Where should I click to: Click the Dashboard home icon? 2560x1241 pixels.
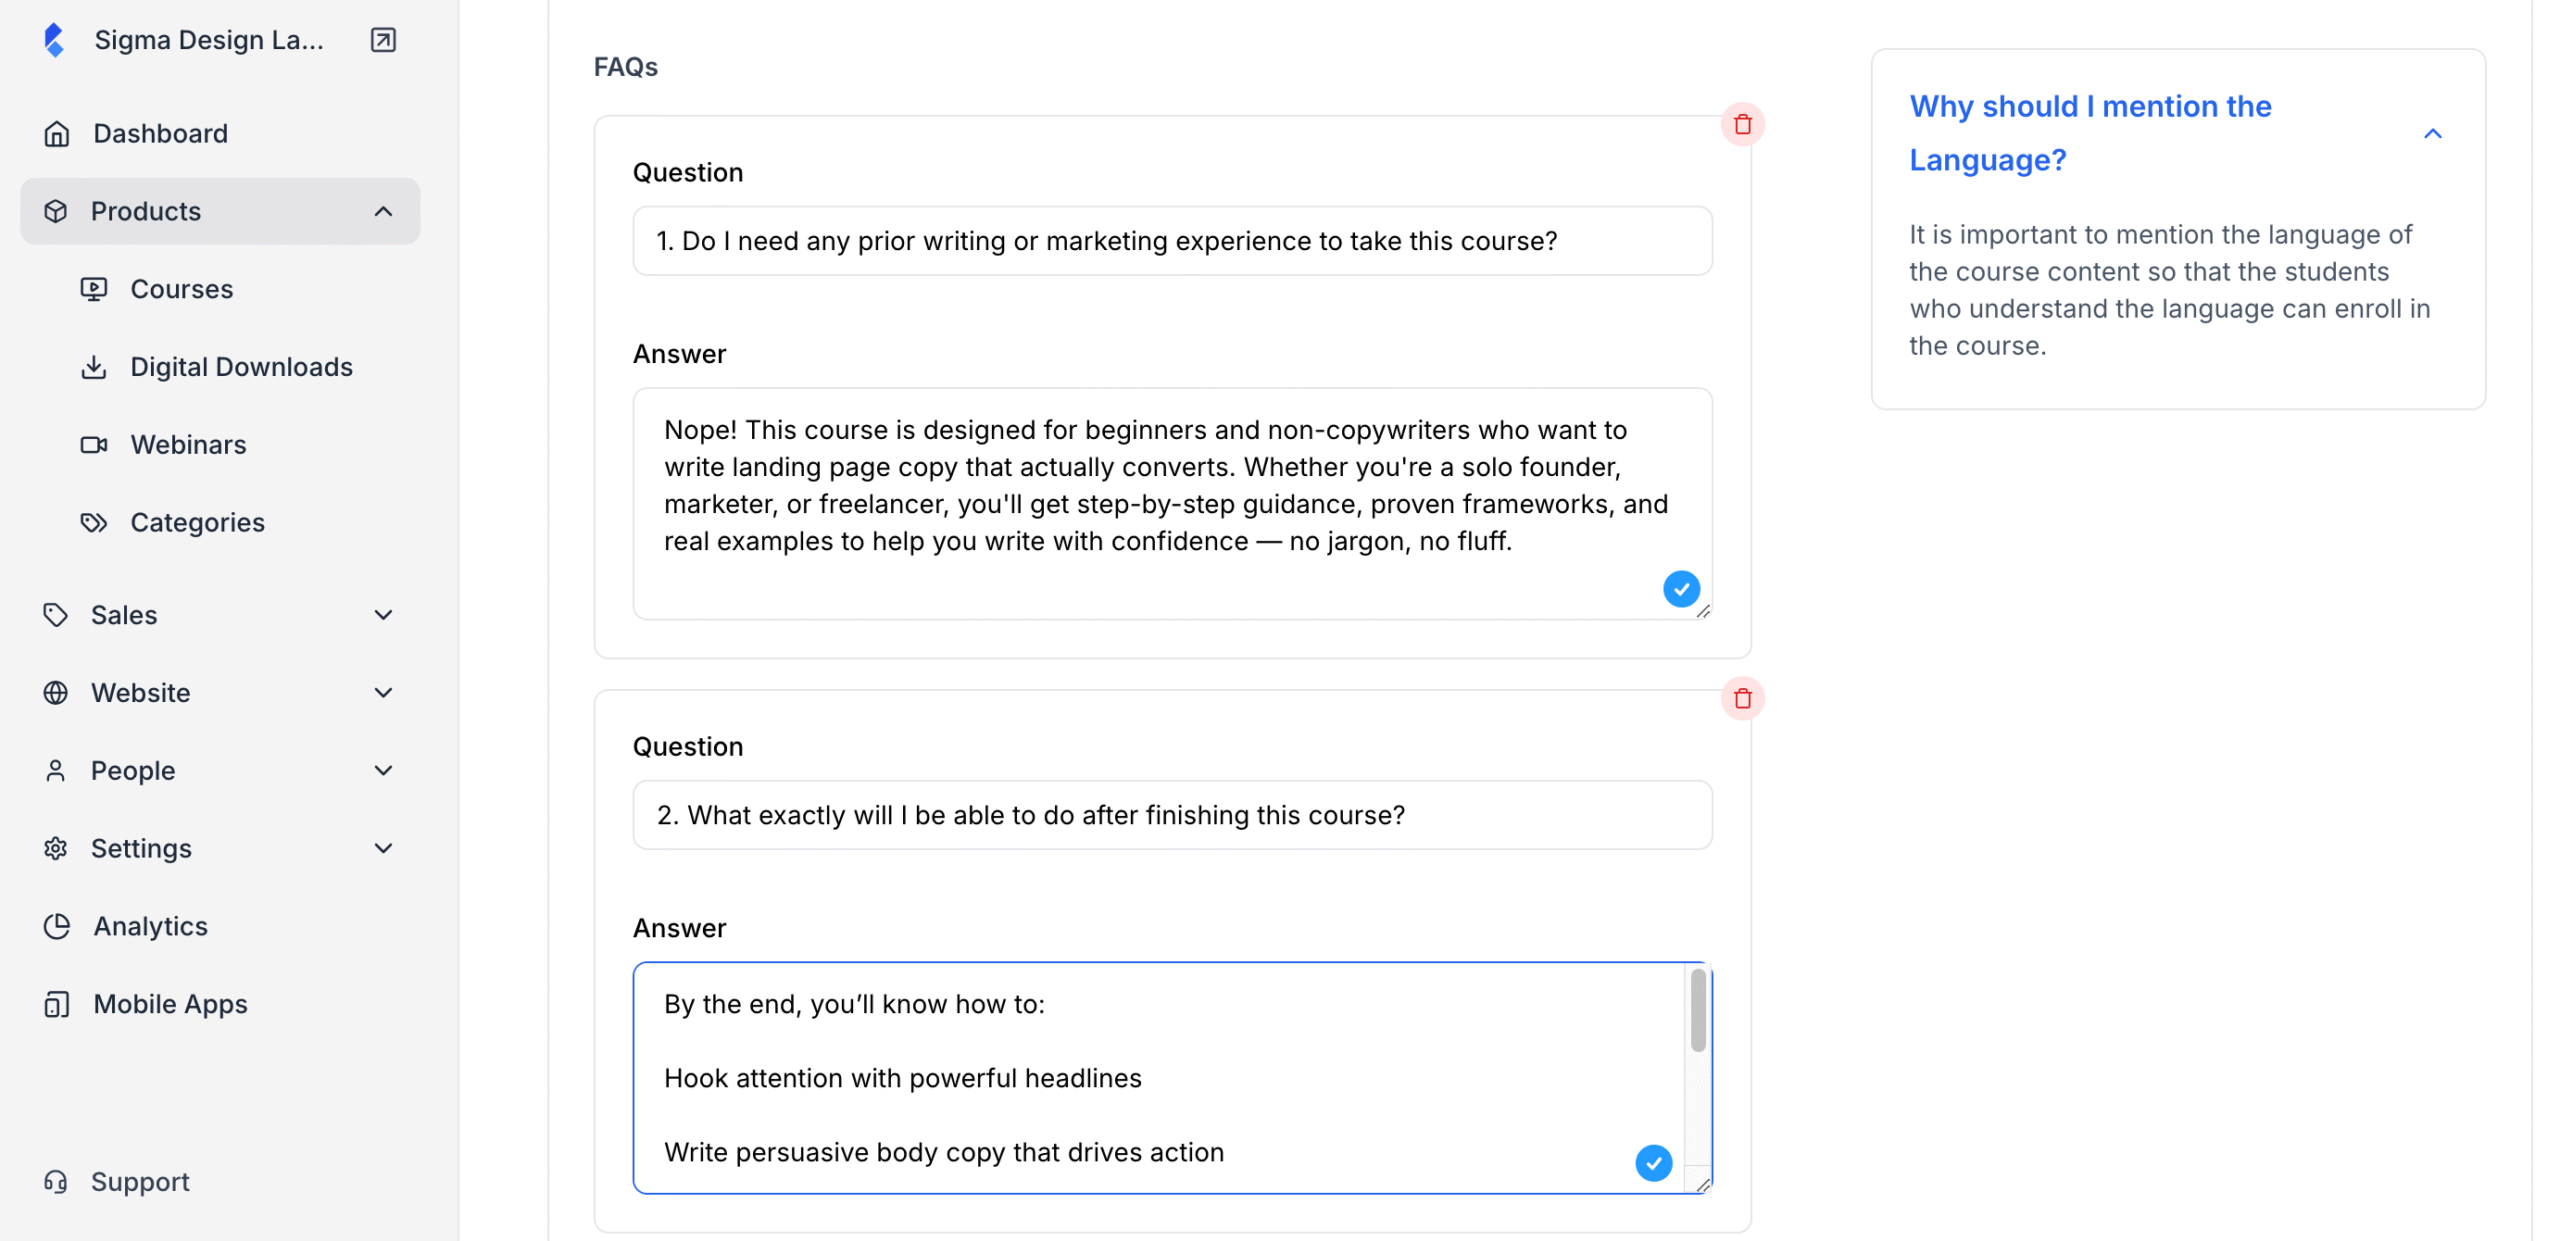click(57, 134)
